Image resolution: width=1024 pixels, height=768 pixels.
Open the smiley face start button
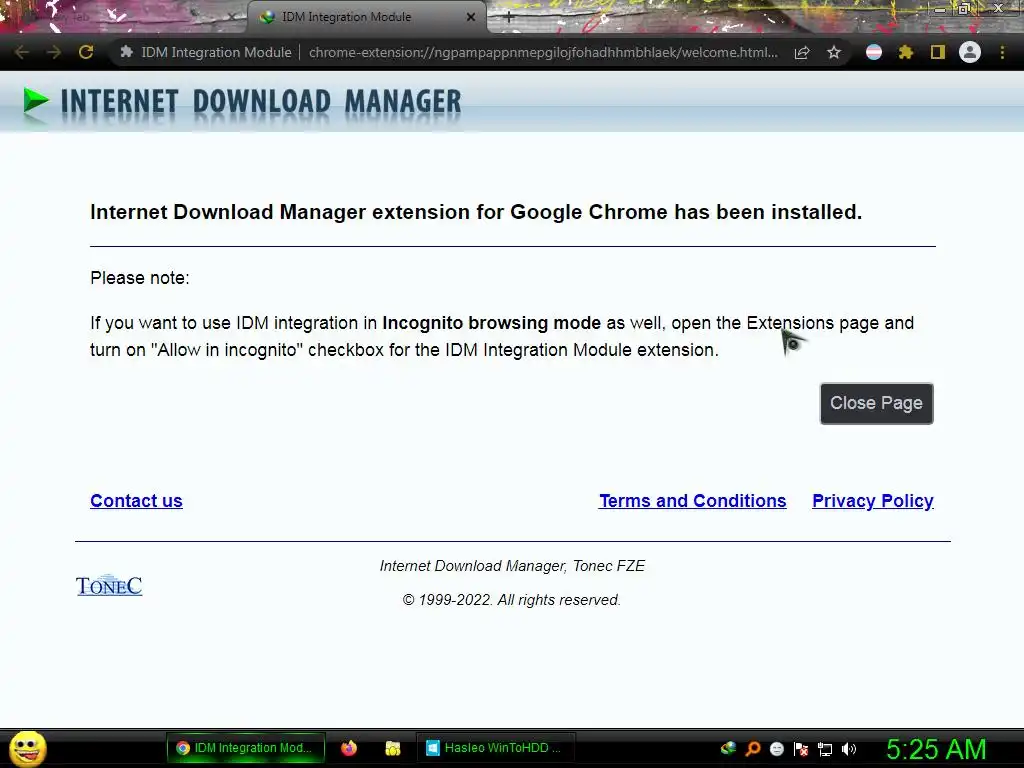(x=27, y=749)
